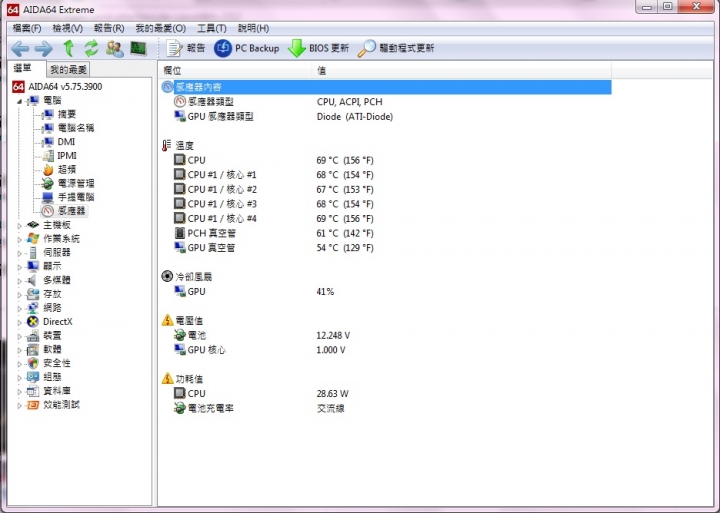Select the 裝置 tree item
720x513 pixels.
(52, 336)
